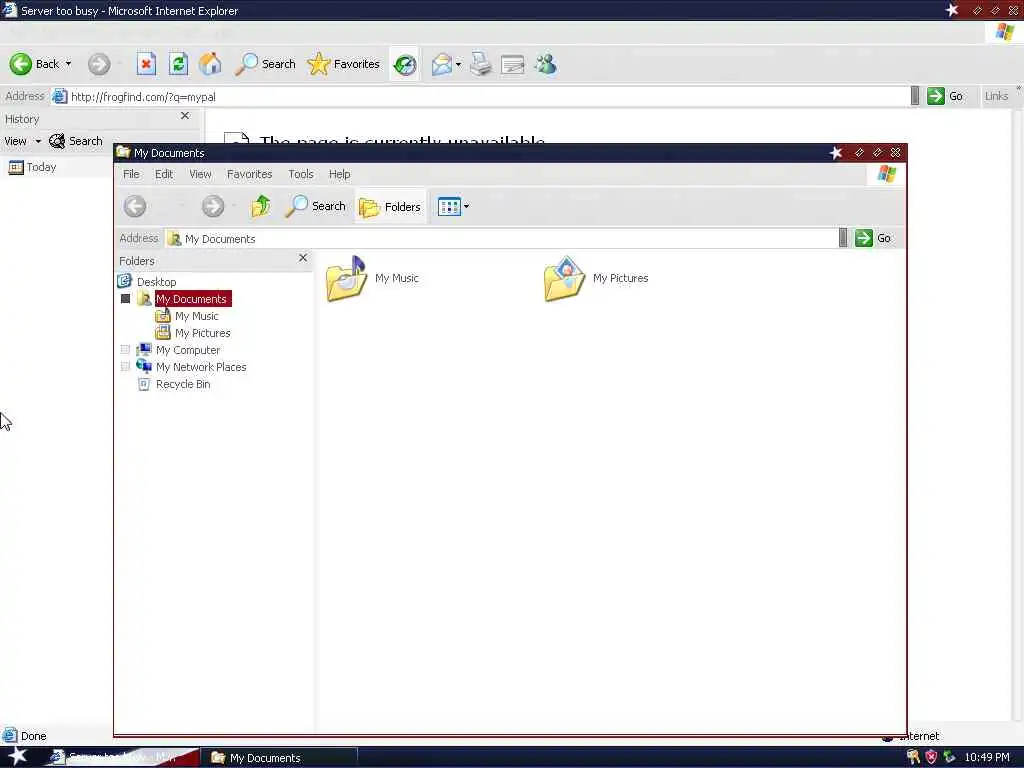
Task: Click Search in the My Documents toolbar
Action: point(315,206)
